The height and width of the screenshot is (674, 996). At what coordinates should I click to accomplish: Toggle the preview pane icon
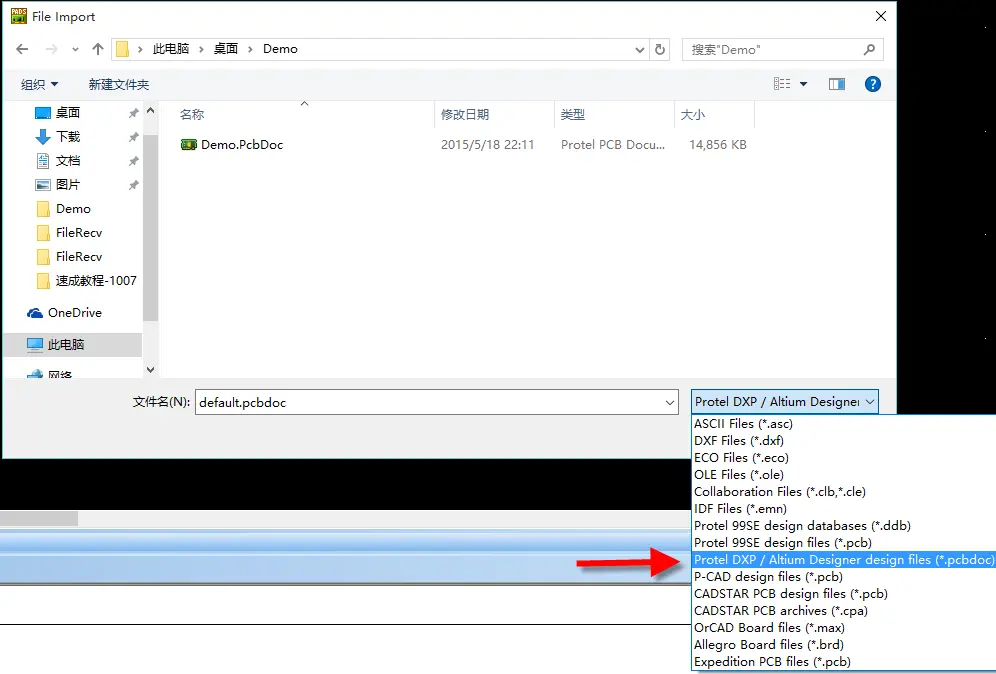[837, 84]
